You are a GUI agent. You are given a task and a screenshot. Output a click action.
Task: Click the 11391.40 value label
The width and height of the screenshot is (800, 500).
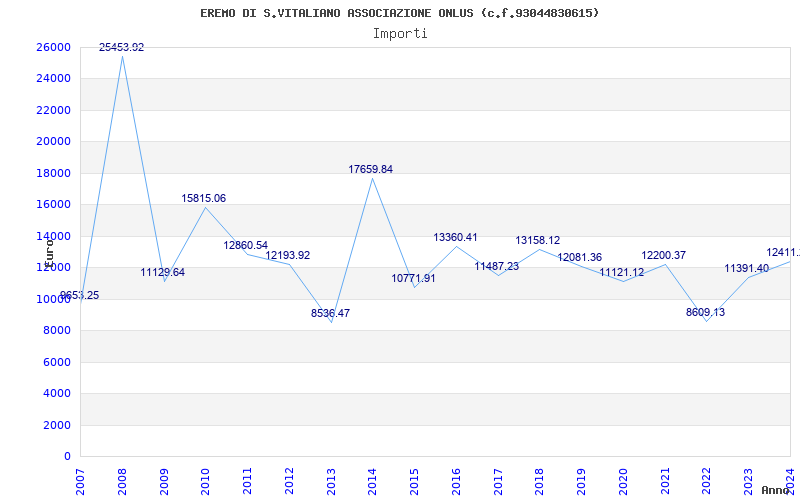point(747,268)
